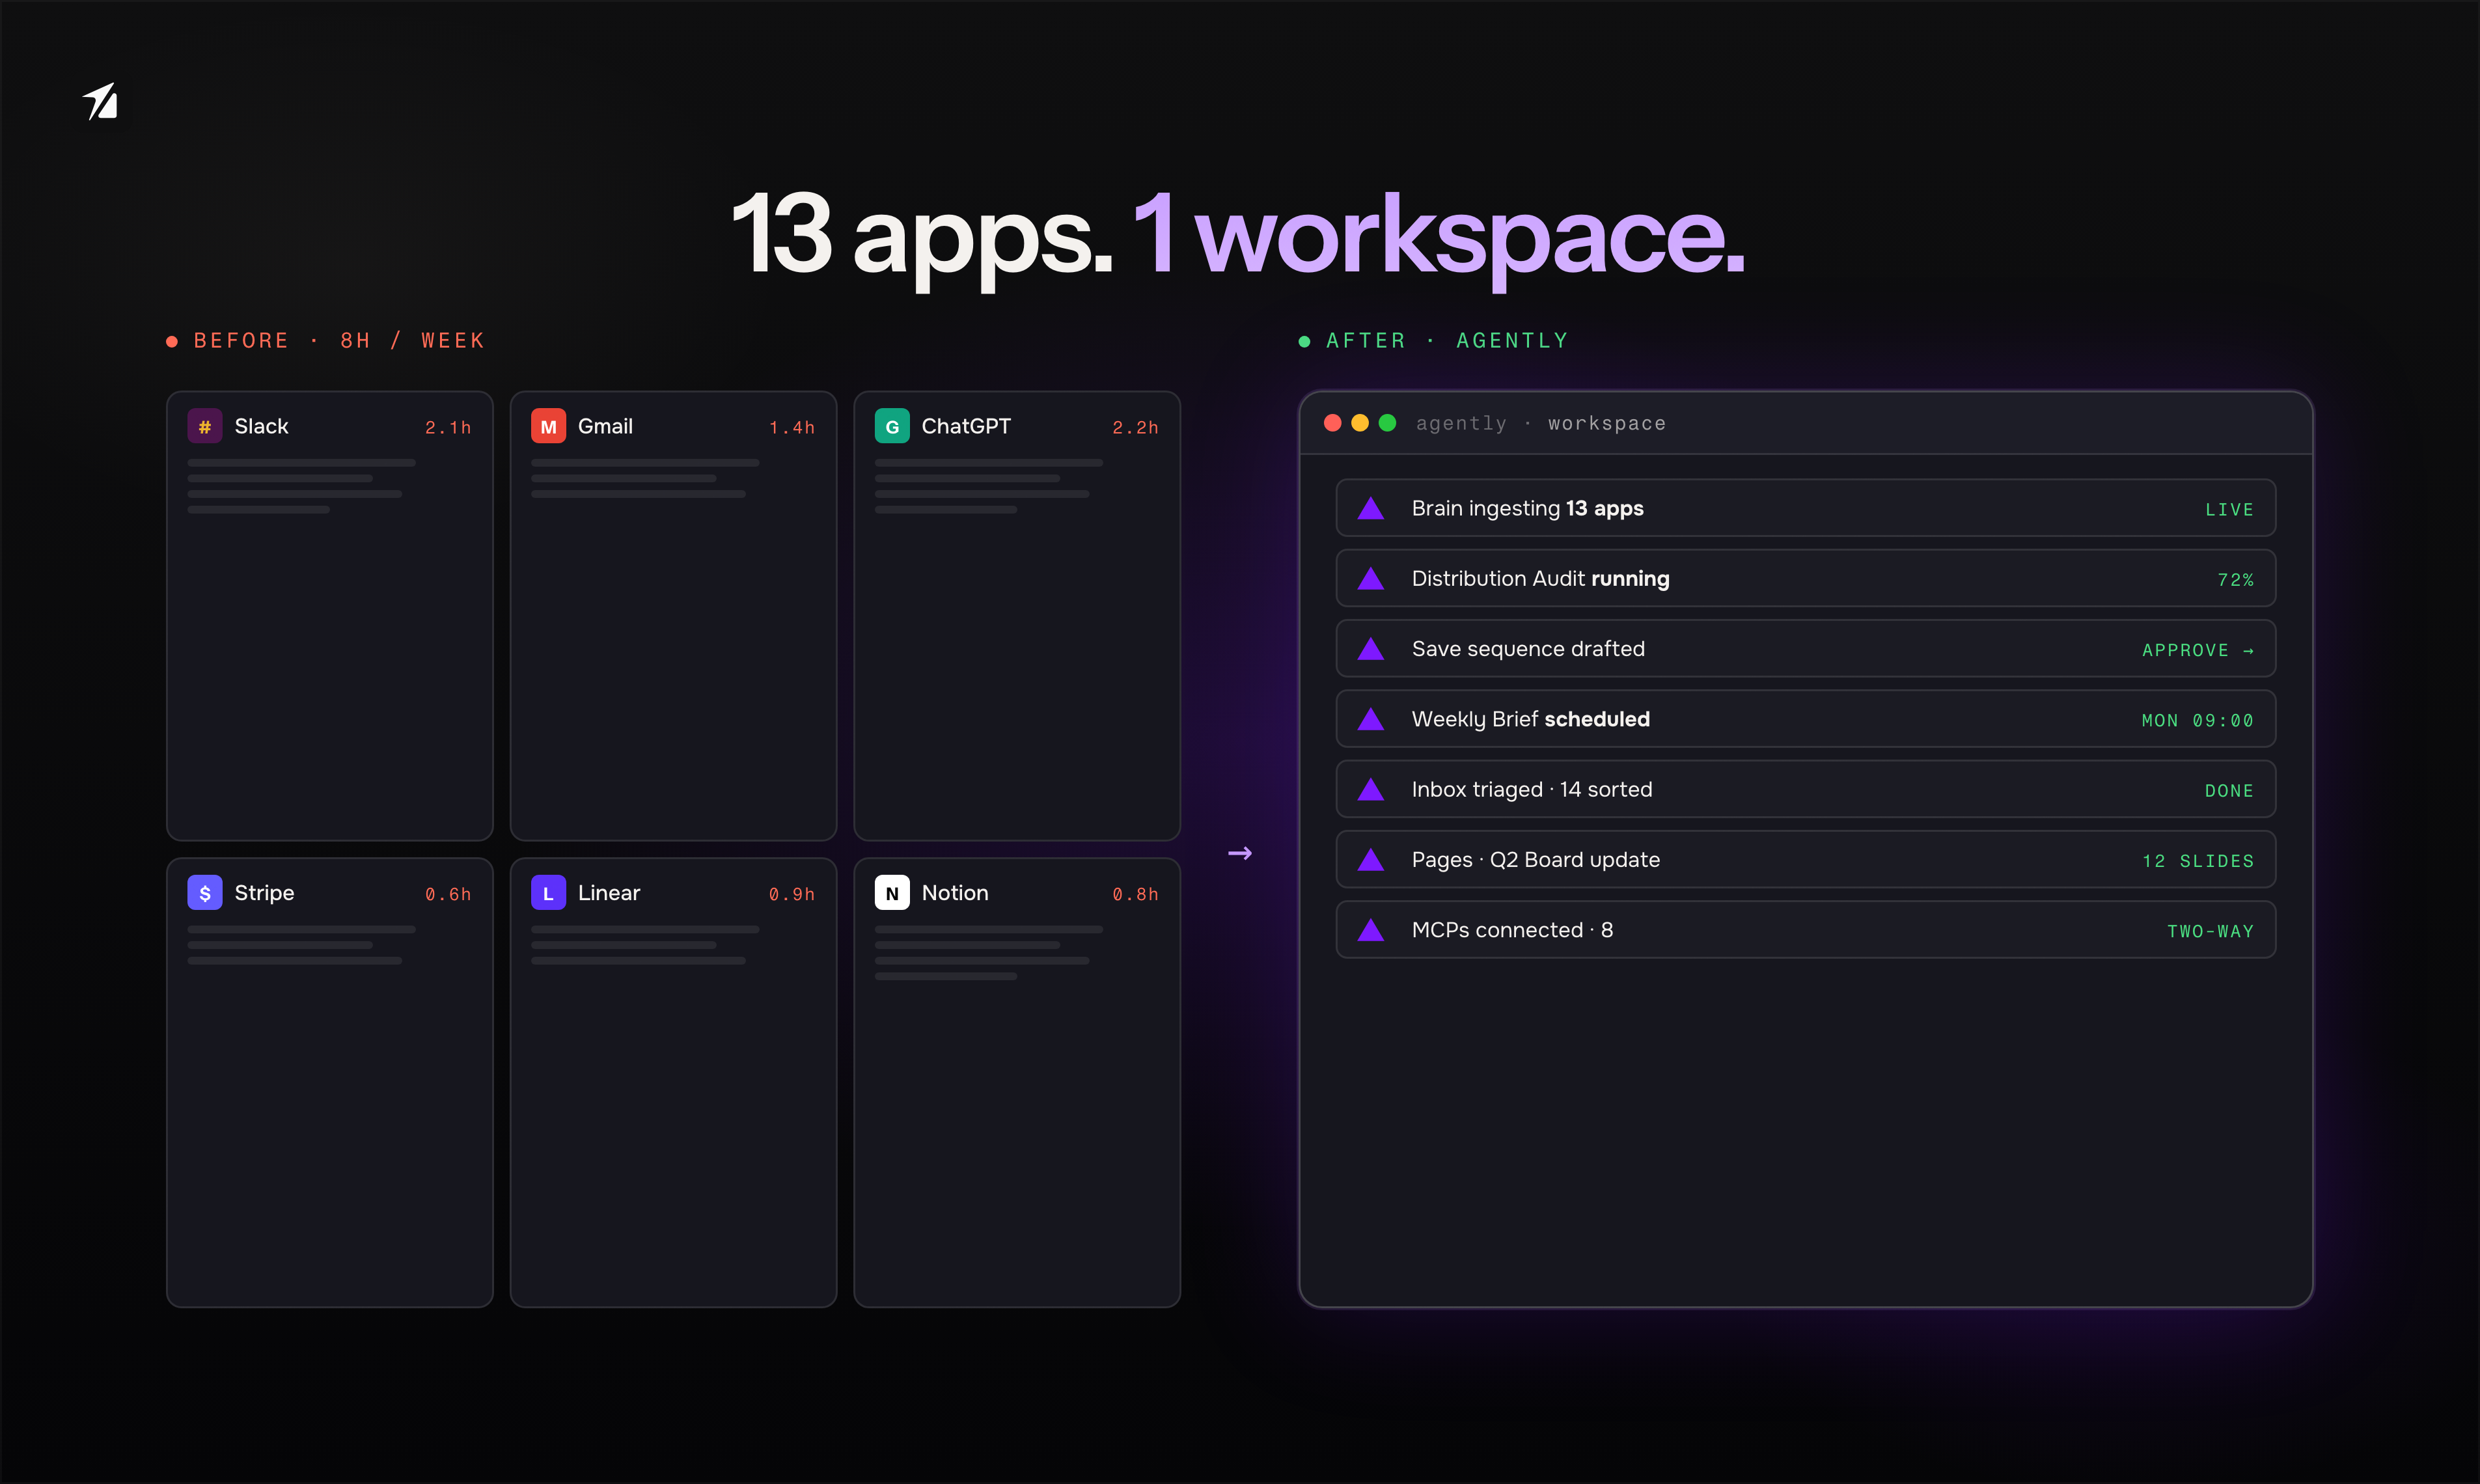Click the green ChatGPT G icon
Screen dimensions: 2480x1484
pyautogui.click(x=892, y=426)
